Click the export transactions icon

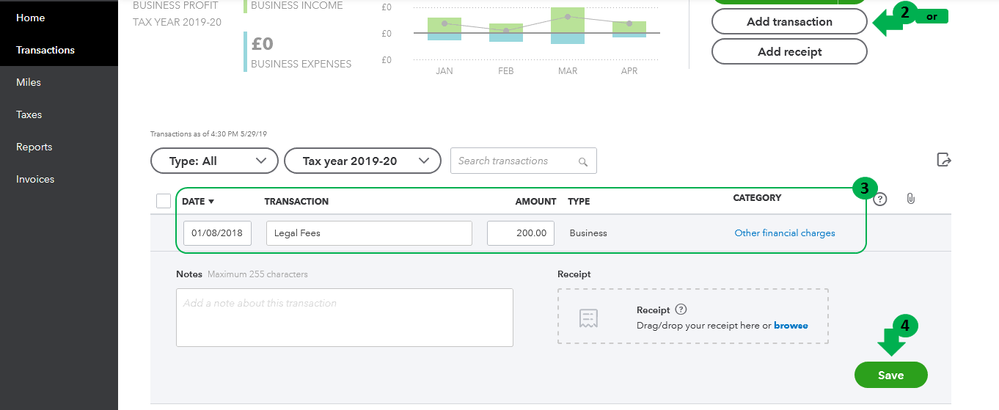942,160
